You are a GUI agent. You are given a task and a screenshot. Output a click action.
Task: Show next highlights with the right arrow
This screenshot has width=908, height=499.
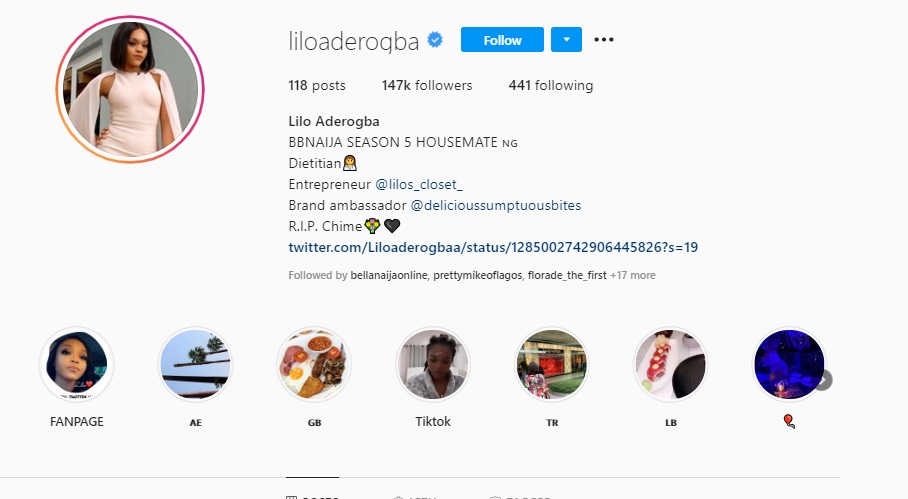click(x=823, y=380)
